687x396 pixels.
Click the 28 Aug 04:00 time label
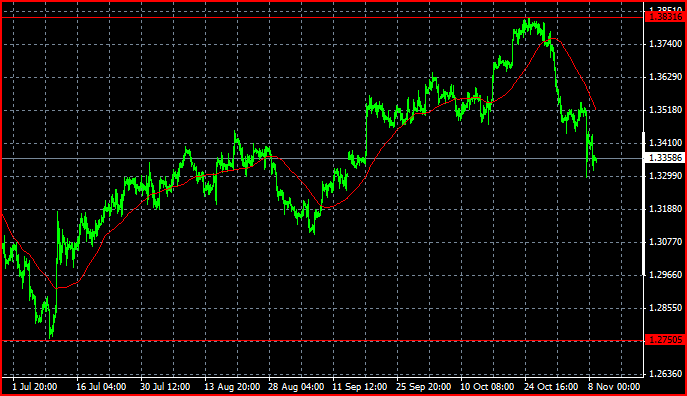296,387
